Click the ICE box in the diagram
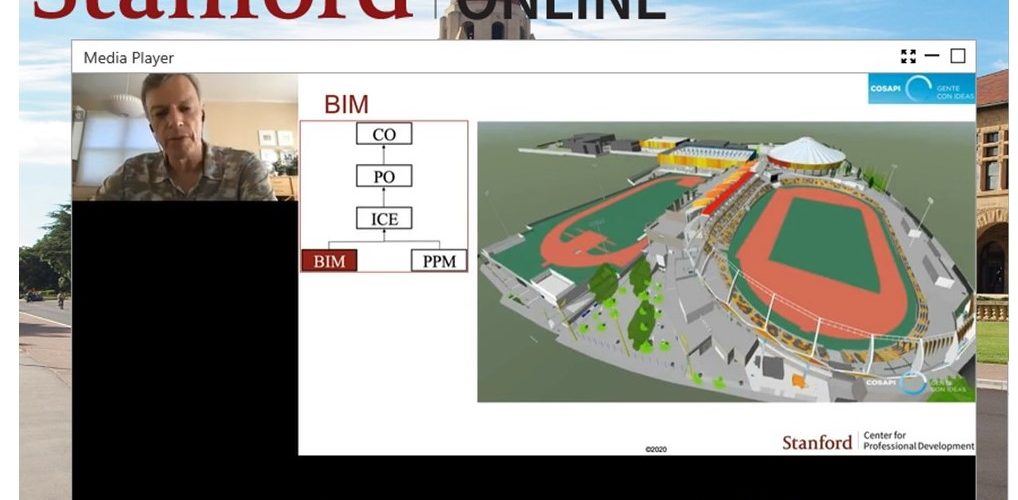This screenshot has height=500, width=1018. click(384, 218)
